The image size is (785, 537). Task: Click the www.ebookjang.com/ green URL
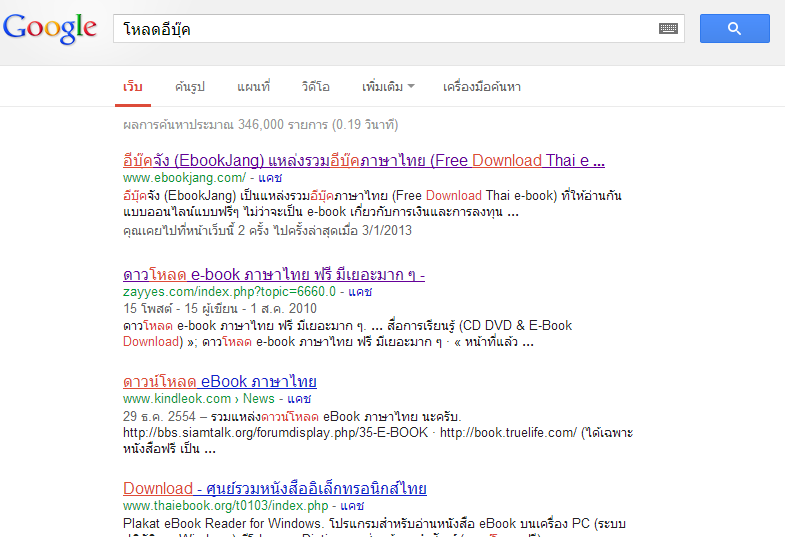(x=184, y=178)
